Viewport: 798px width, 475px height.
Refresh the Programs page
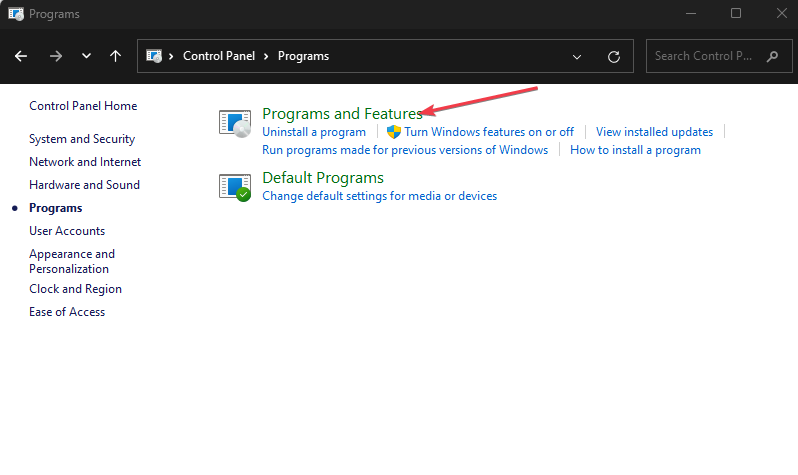[614, 57]
